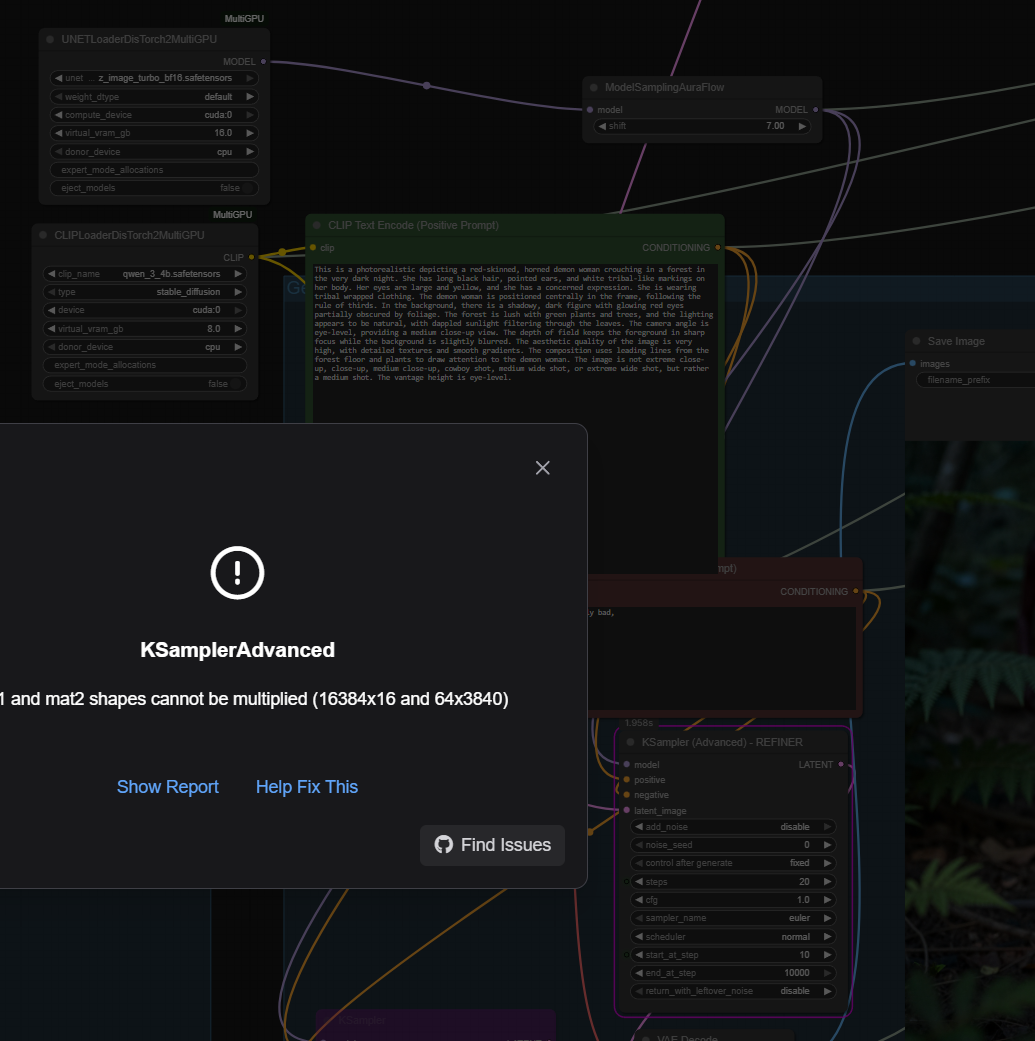Collapse the KSampler (Advanced) - REFINER node
Image resolution: width=1035 pixels, height=1041 pixels.
coord(631,742)
